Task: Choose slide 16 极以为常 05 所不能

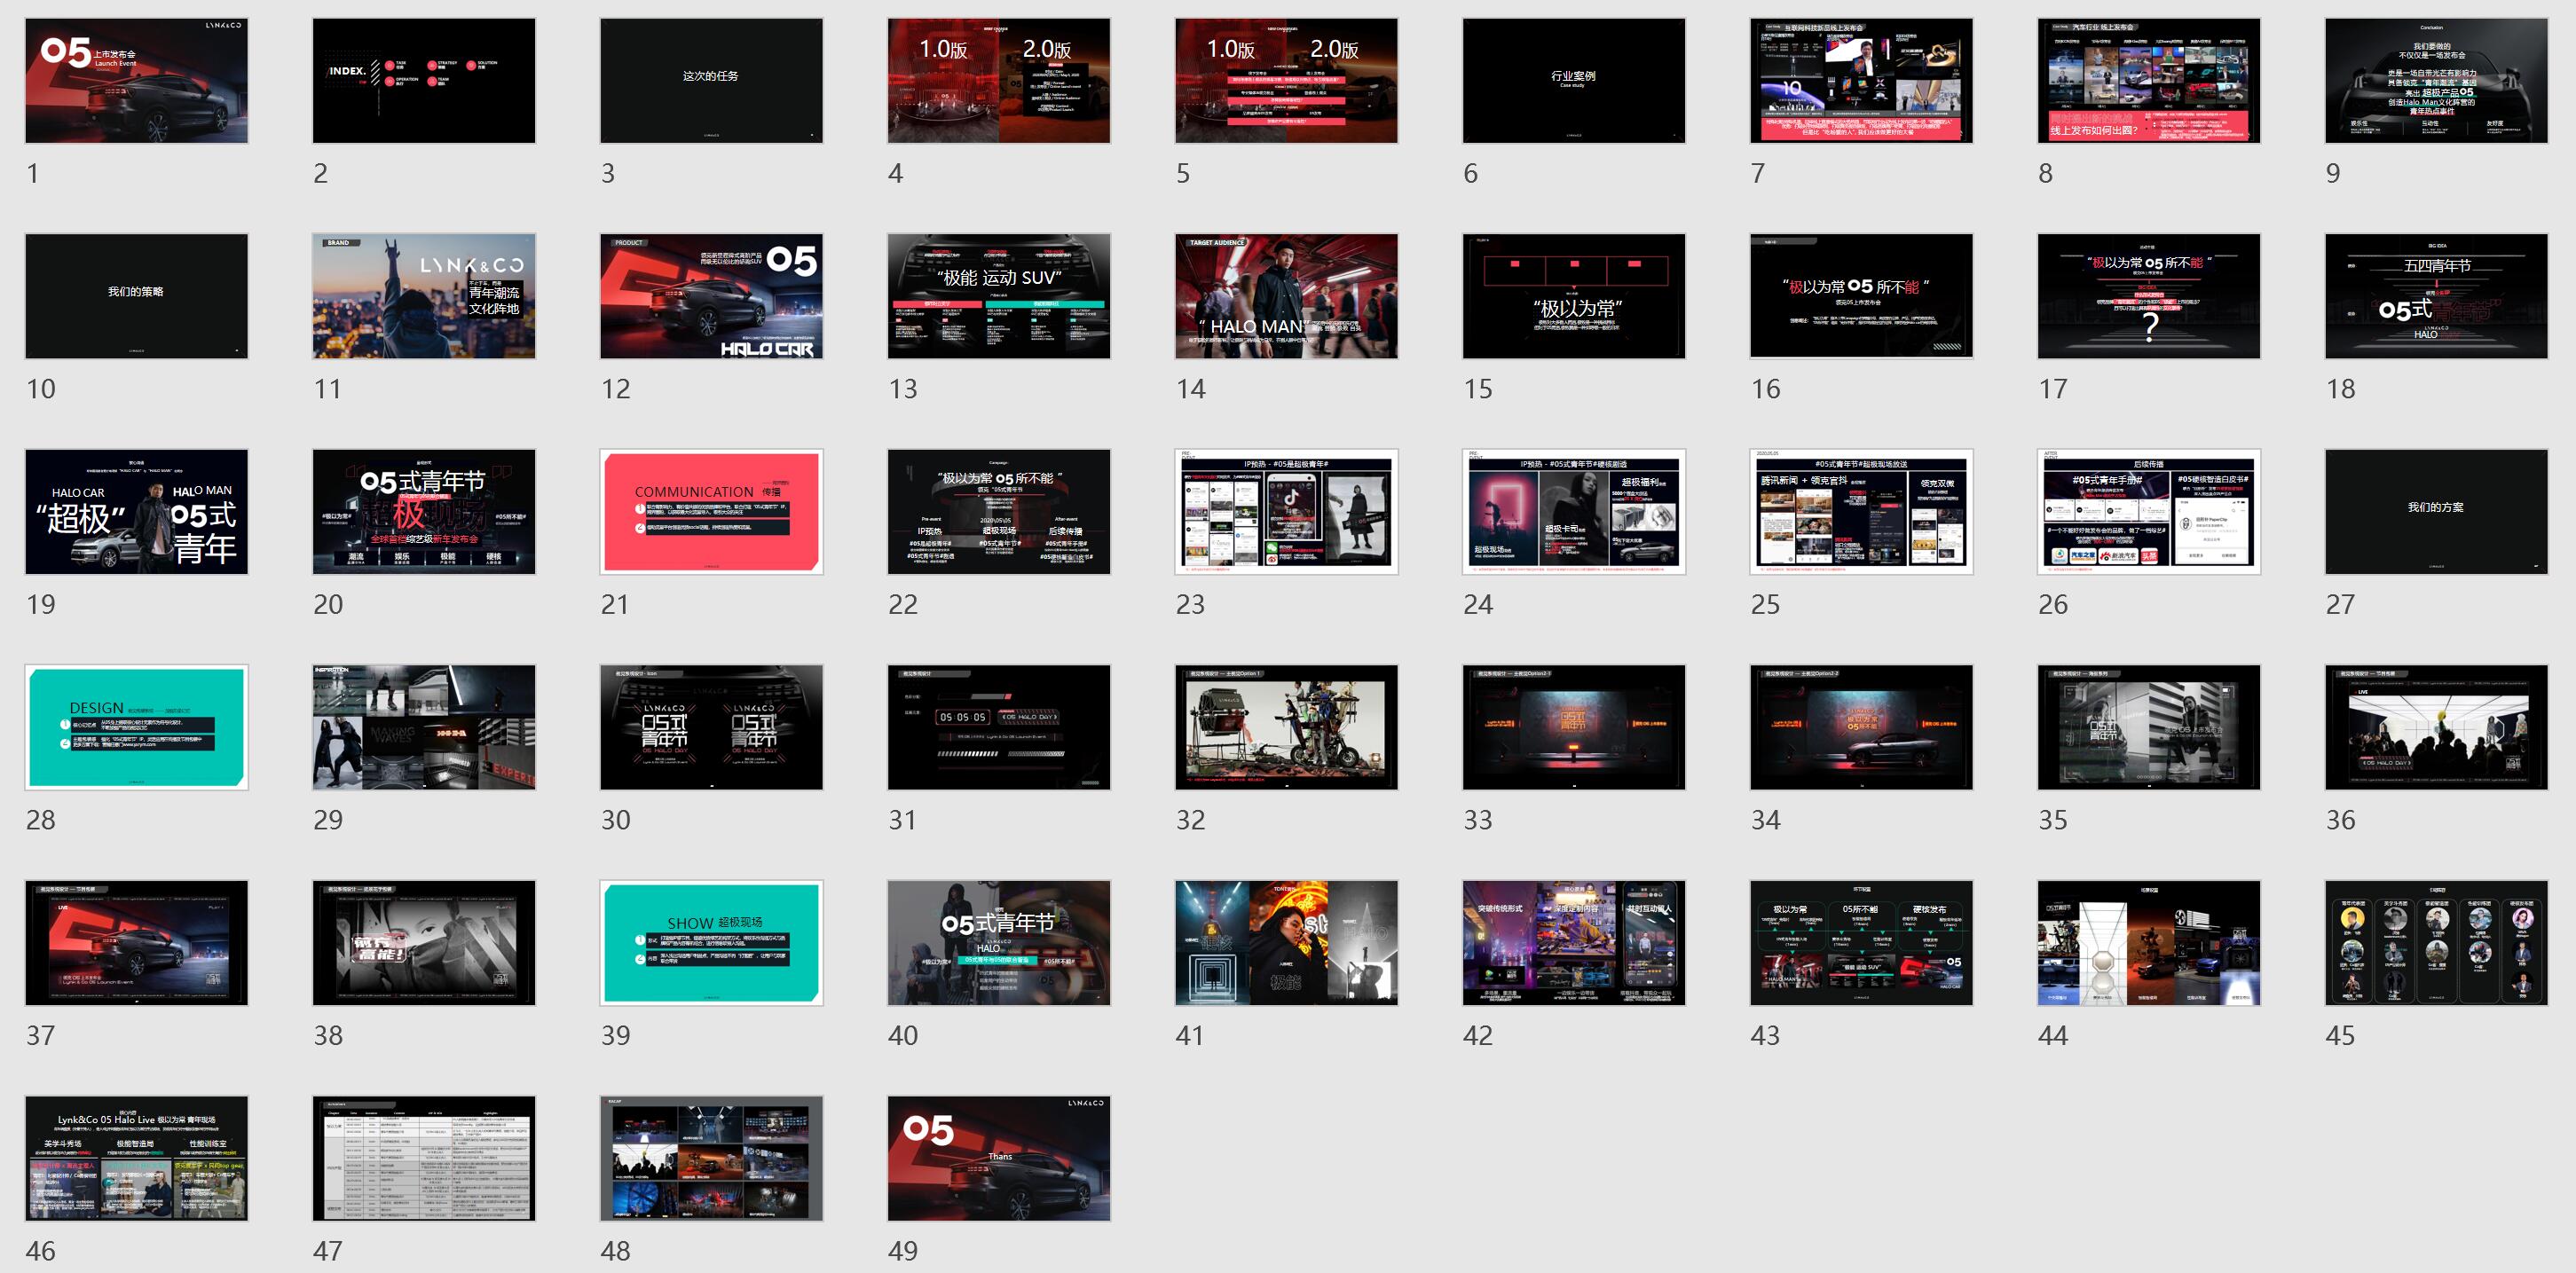Action: (1861, 296)
